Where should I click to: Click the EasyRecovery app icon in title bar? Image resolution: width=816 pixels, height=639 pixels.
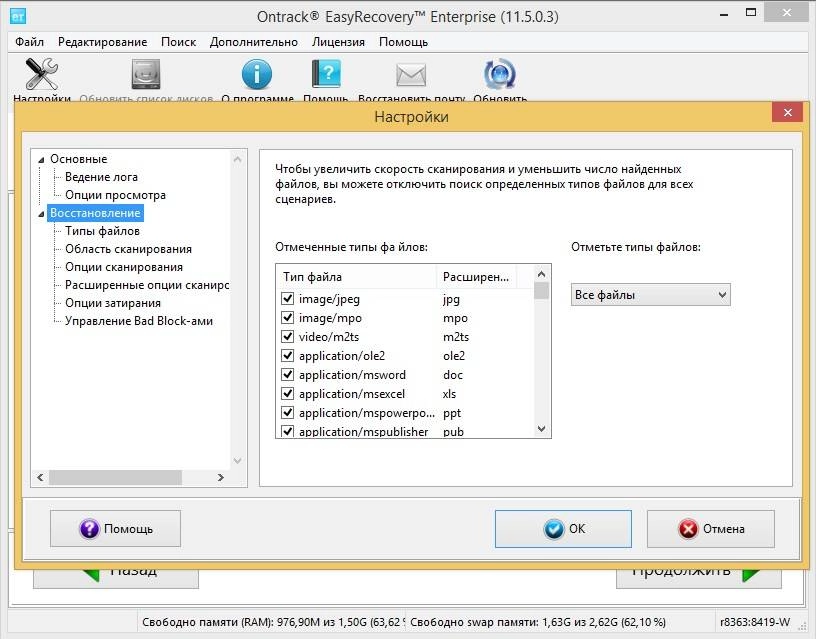pyautogui.click(x=18, y=16)
